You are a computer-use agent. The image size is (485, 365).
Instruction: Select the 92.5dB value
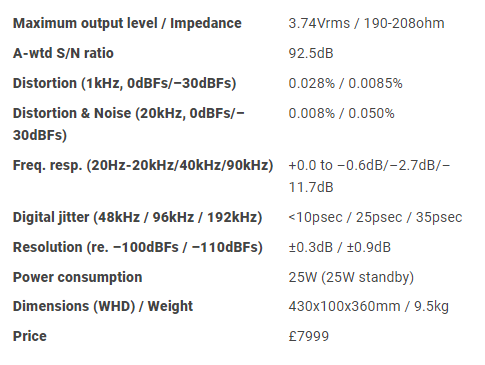[311, 53]
